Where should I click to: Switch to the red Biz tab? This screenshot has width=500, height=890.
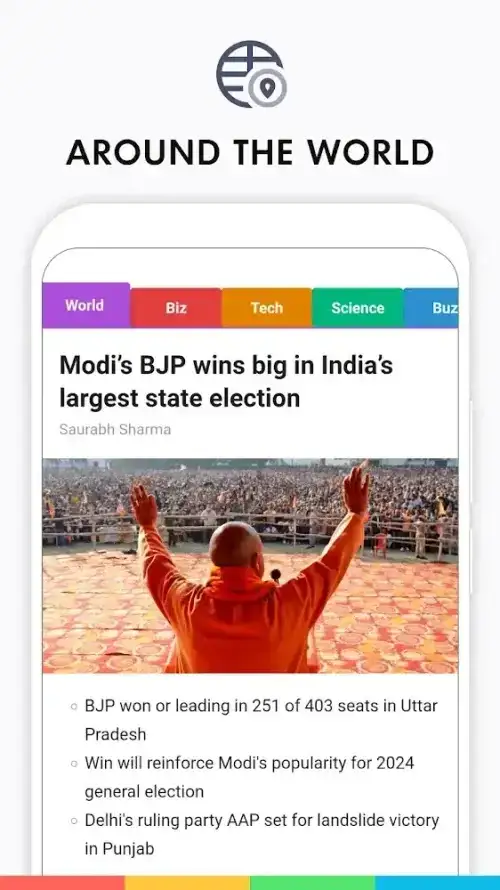click(x=176, y=308)
